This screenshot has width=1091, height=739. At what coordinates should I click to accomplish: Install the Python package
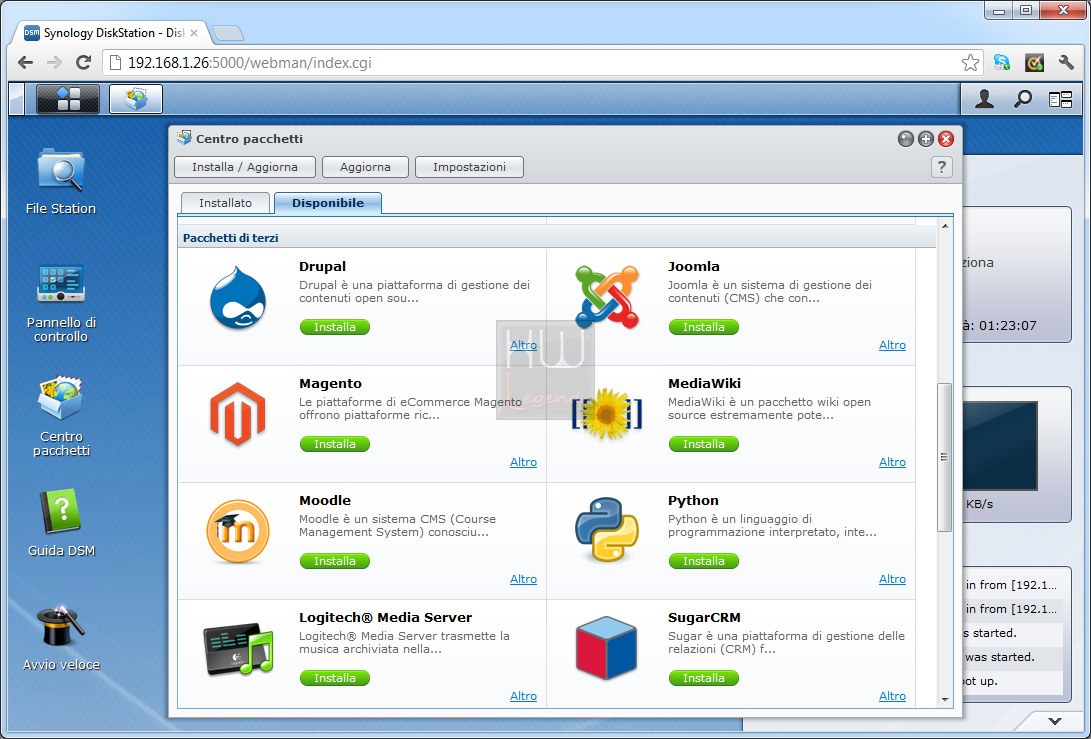coord(703,561)
